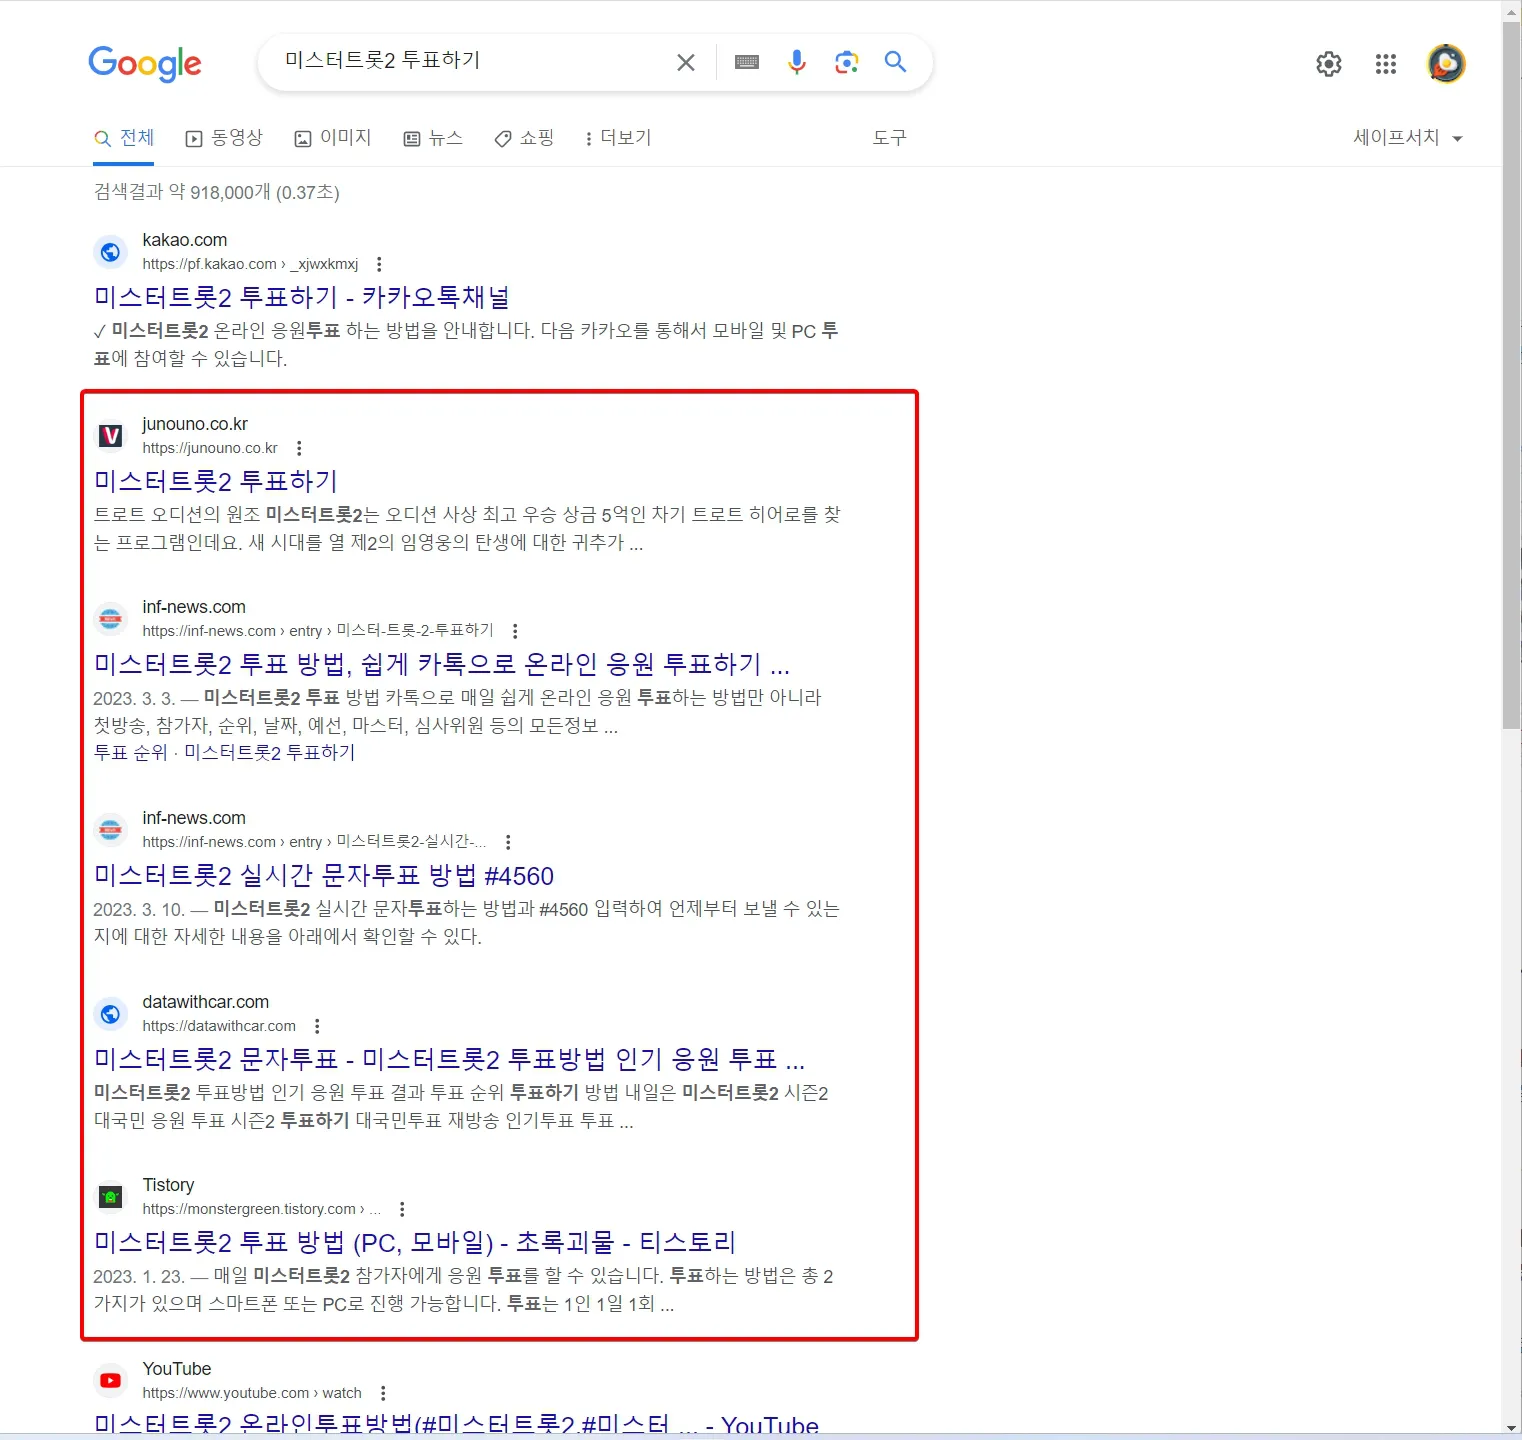
Task: Click the YouTube favicon icon
Action: click(x=111, y=1381)
